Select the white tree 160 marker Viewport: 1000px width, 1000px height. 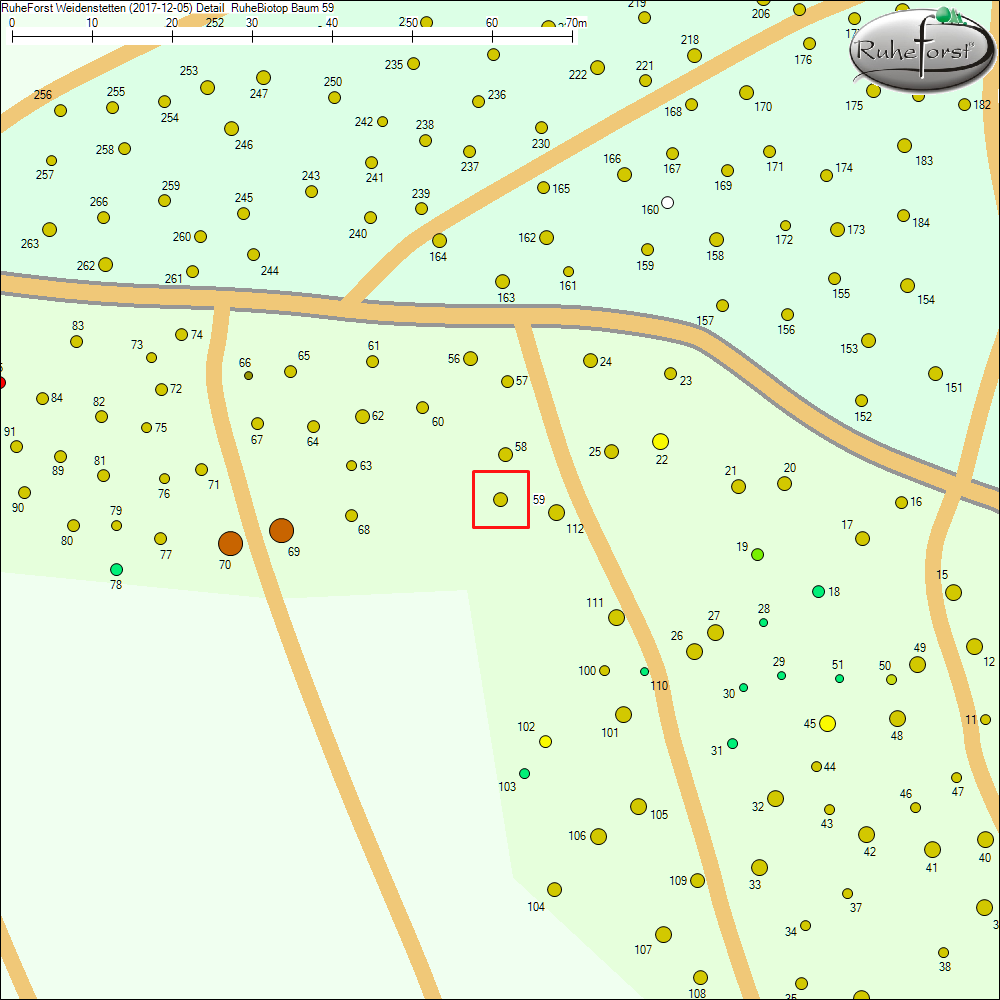click(668, 203)
